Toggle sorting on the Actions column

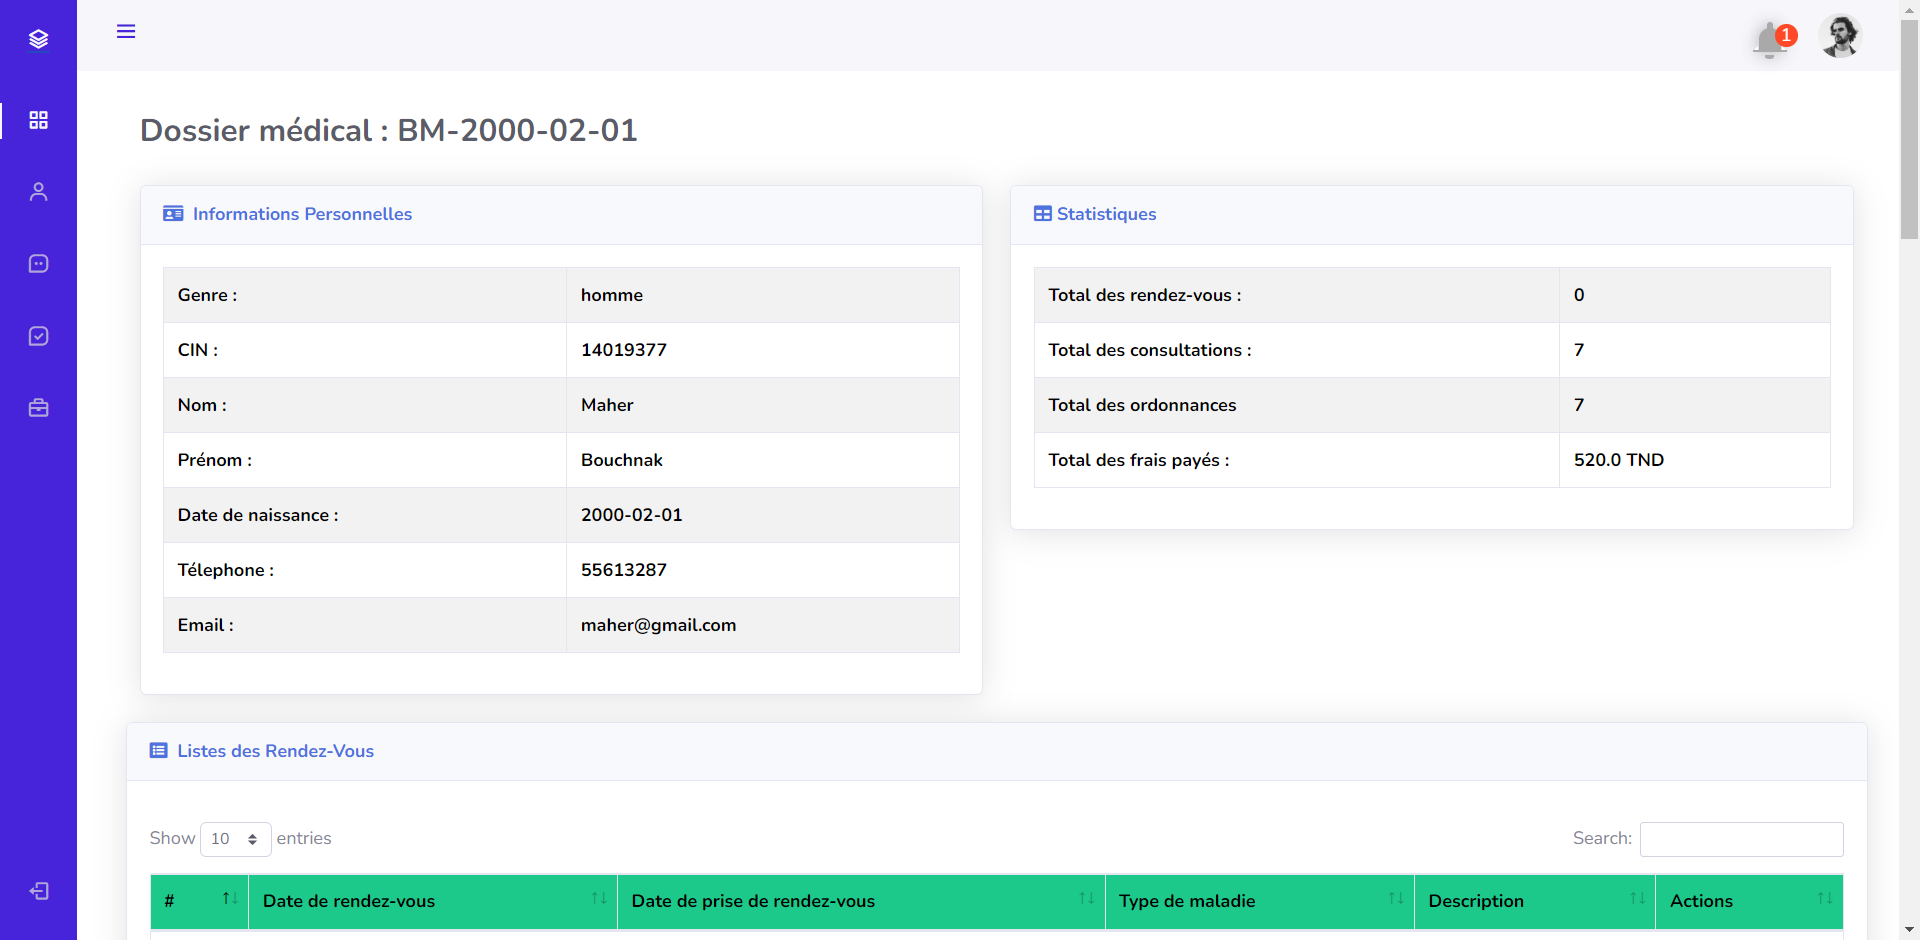(1824, 901)
